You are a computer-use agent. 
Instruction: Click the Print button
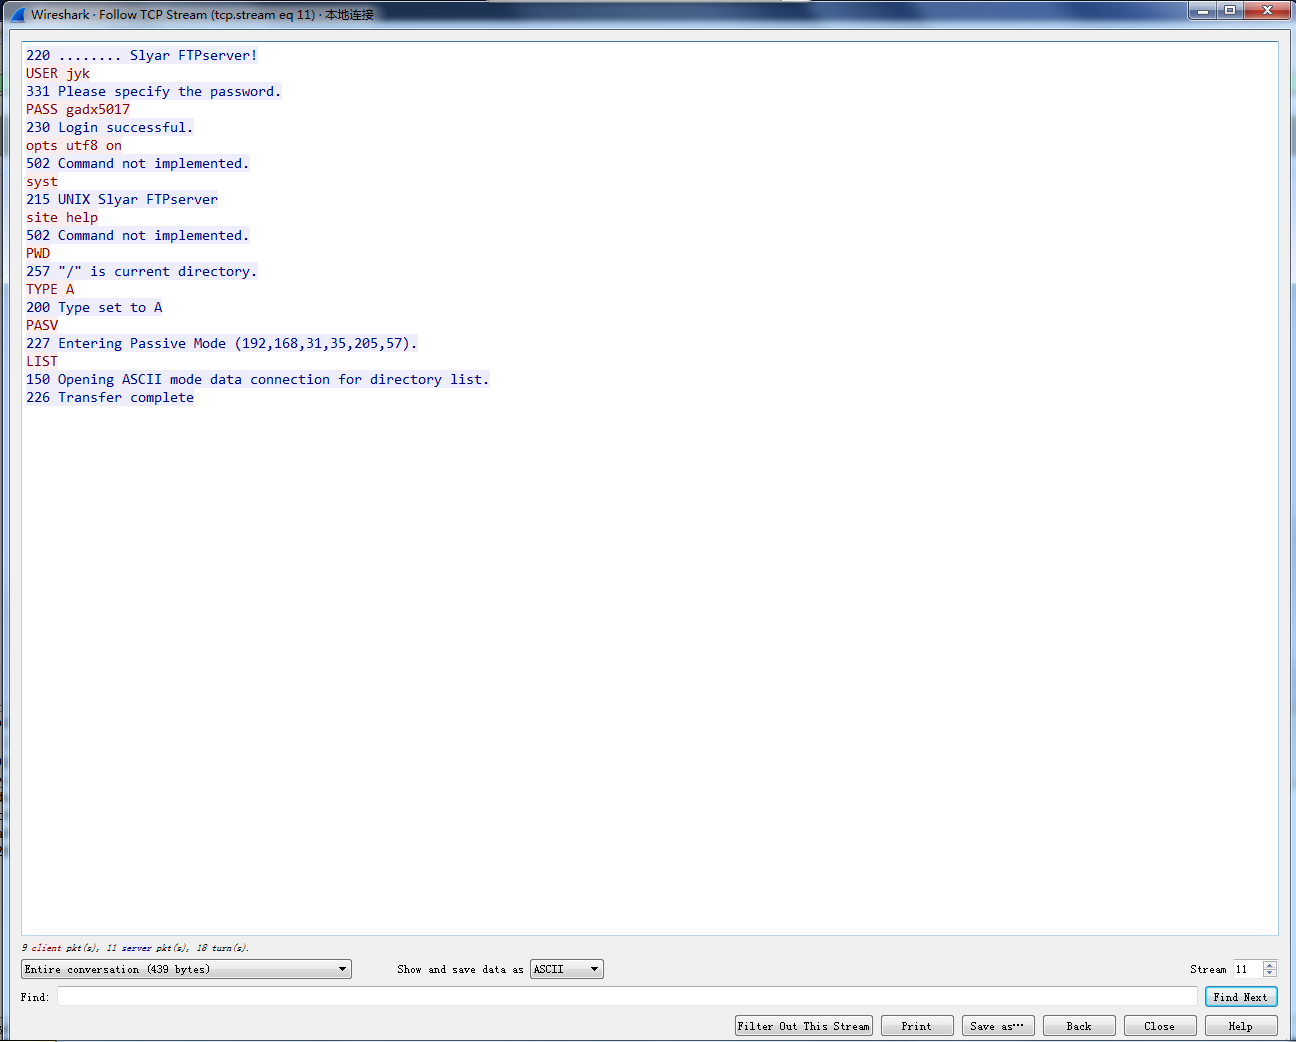click(917, 1026)
